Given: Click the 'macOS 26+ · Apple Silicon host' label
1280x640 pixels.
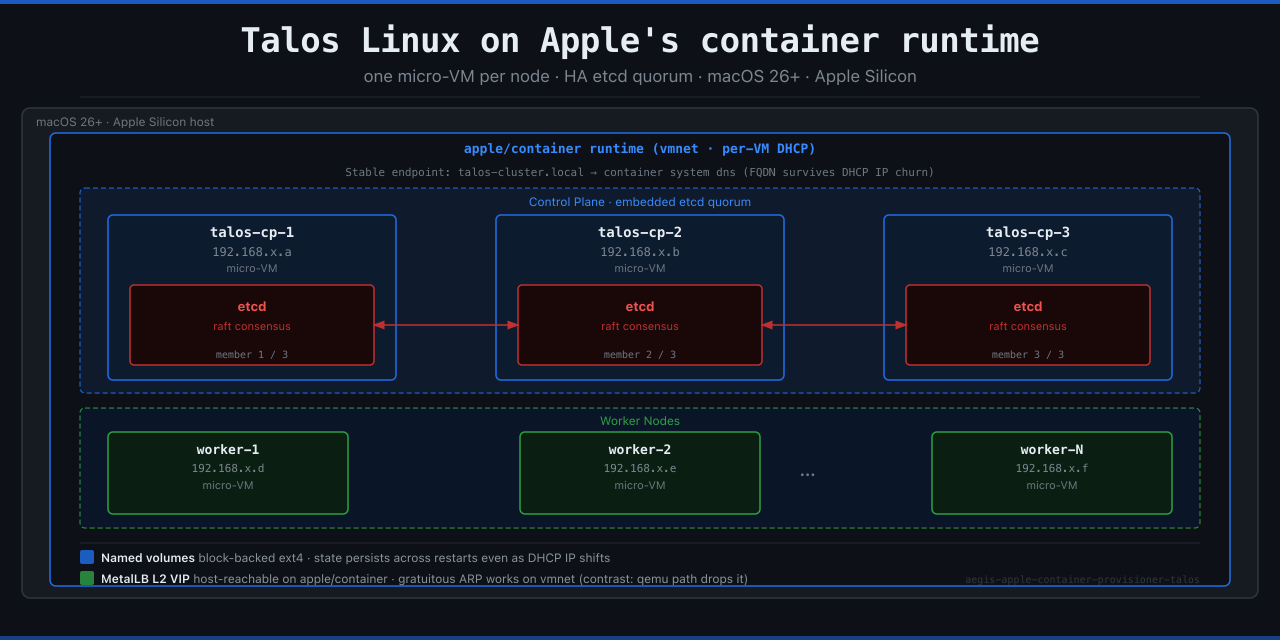Looking at the screenshot, I should click(125, 122).
